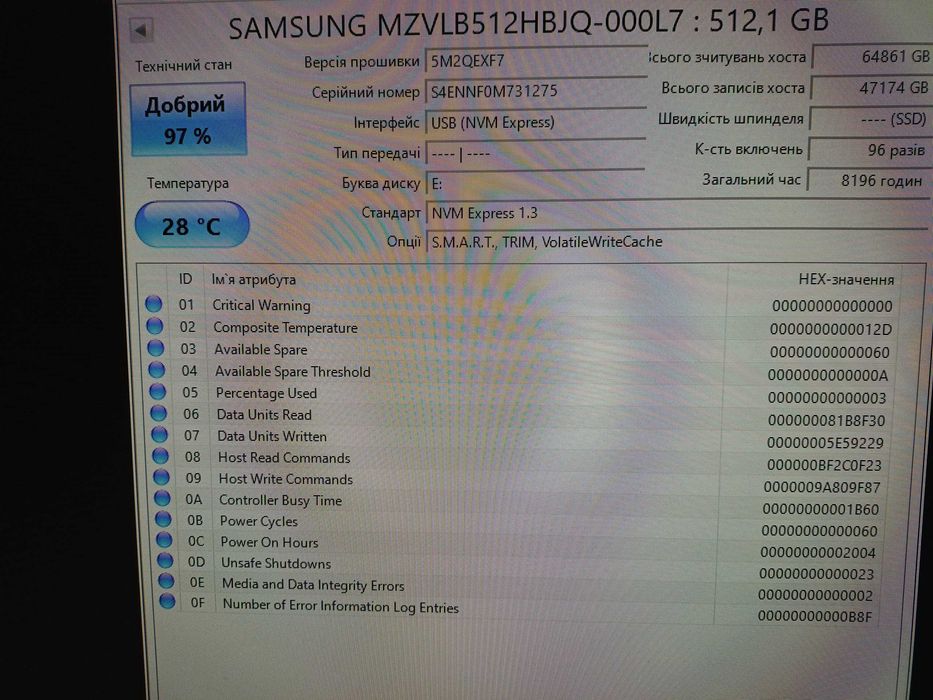Click the status dot for Power Cycles
This screenshot has width=933, height=700.
(163, 518)
